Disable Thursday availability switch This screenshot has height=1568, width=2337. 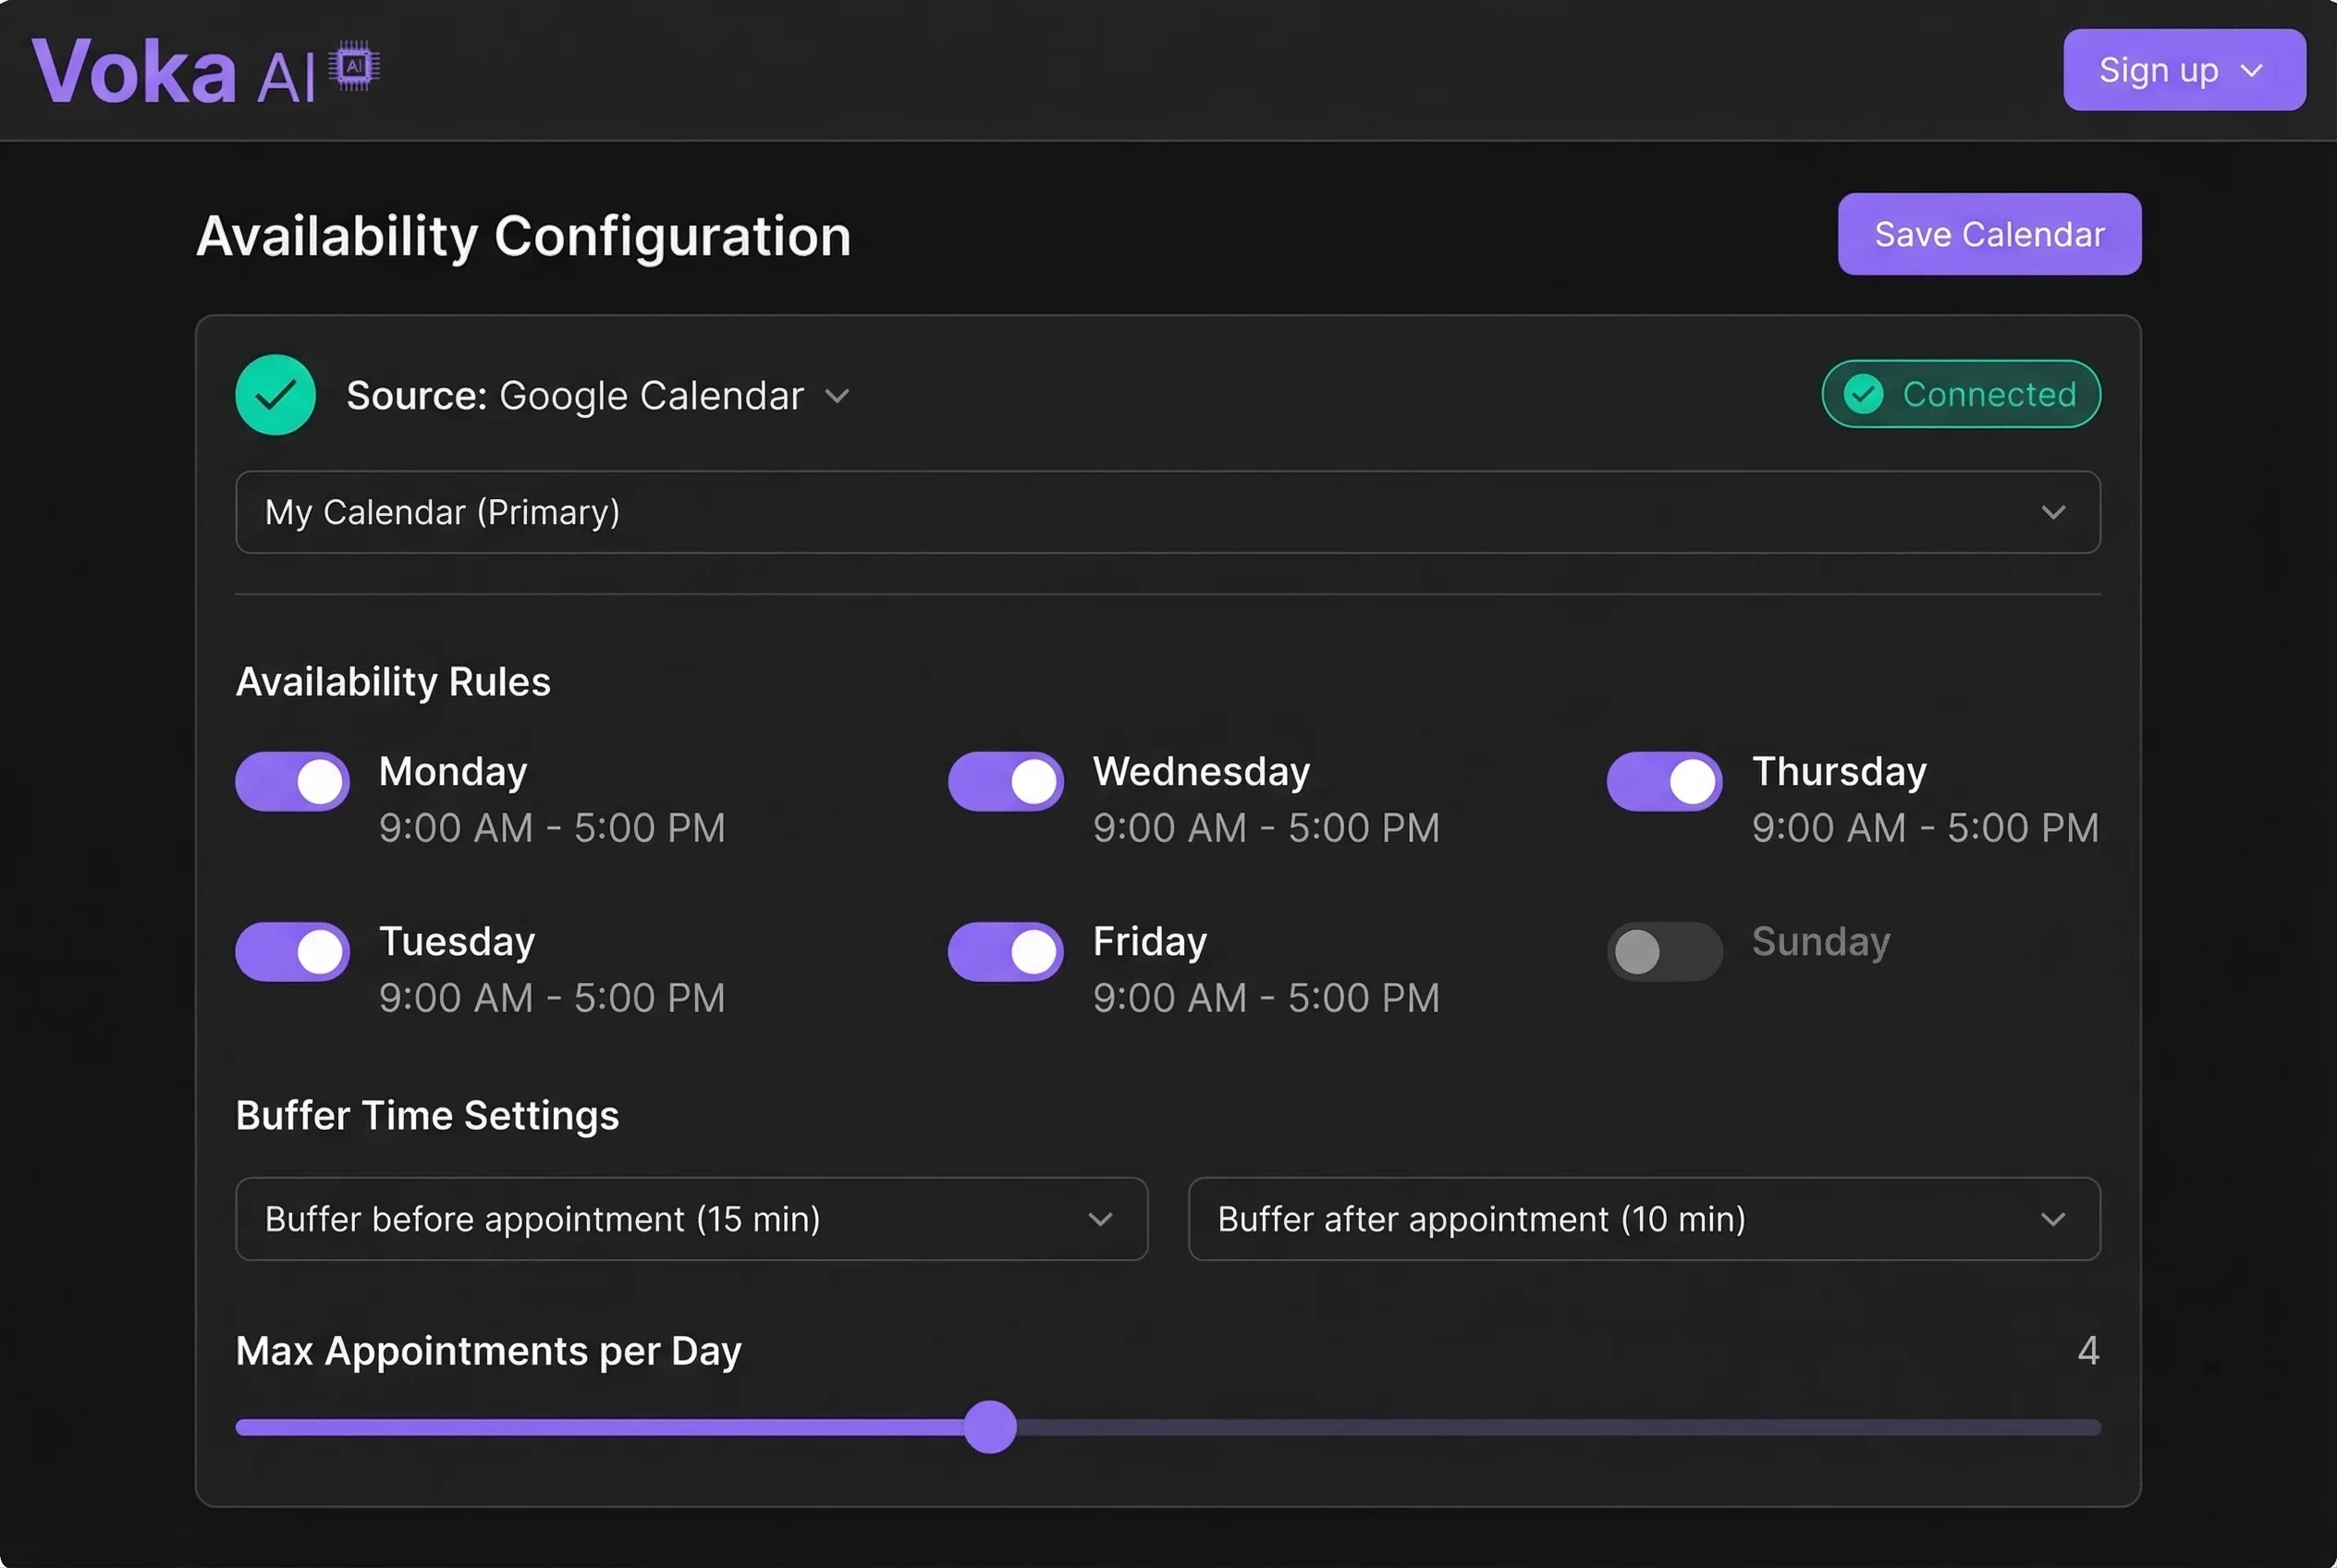(x=1663, y=781)
